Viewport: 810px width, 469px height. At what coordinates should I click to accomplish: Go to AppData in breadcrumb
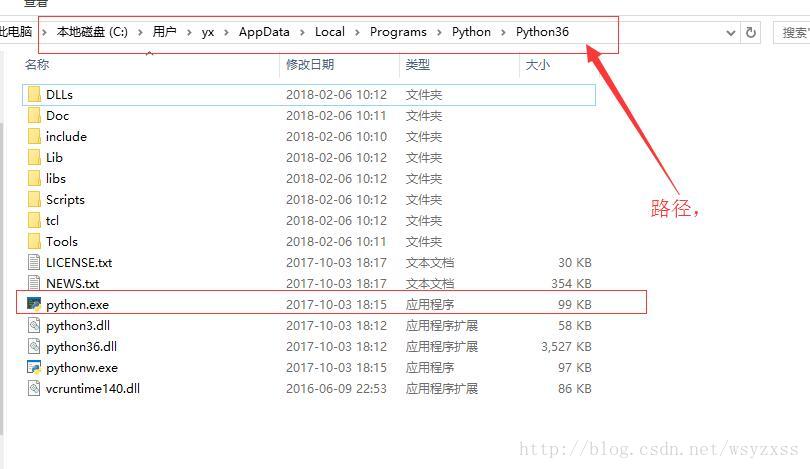(264, 32)
